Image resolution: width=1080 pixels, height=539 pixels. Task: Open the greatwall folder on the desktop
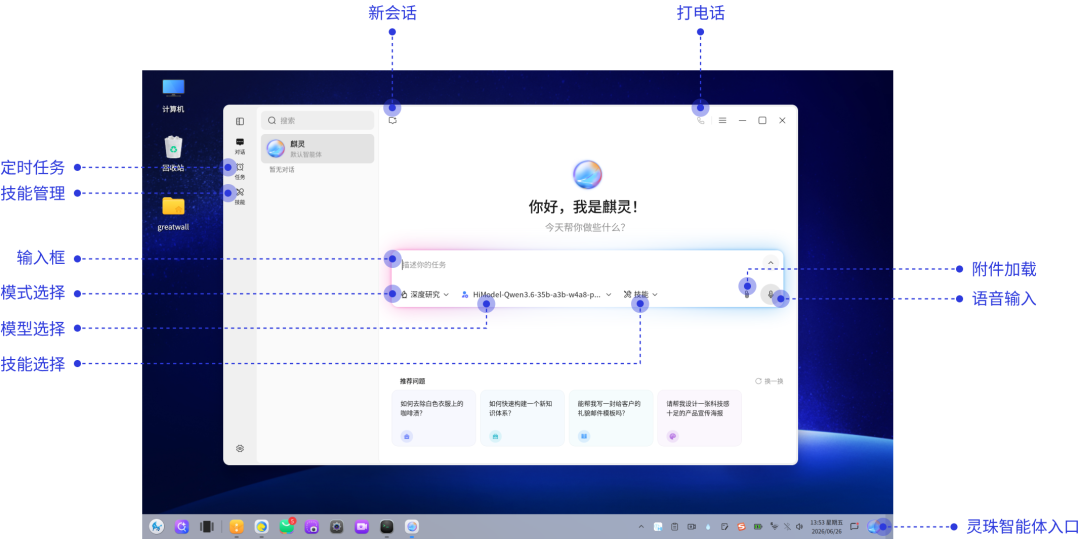tap(173, 213)
